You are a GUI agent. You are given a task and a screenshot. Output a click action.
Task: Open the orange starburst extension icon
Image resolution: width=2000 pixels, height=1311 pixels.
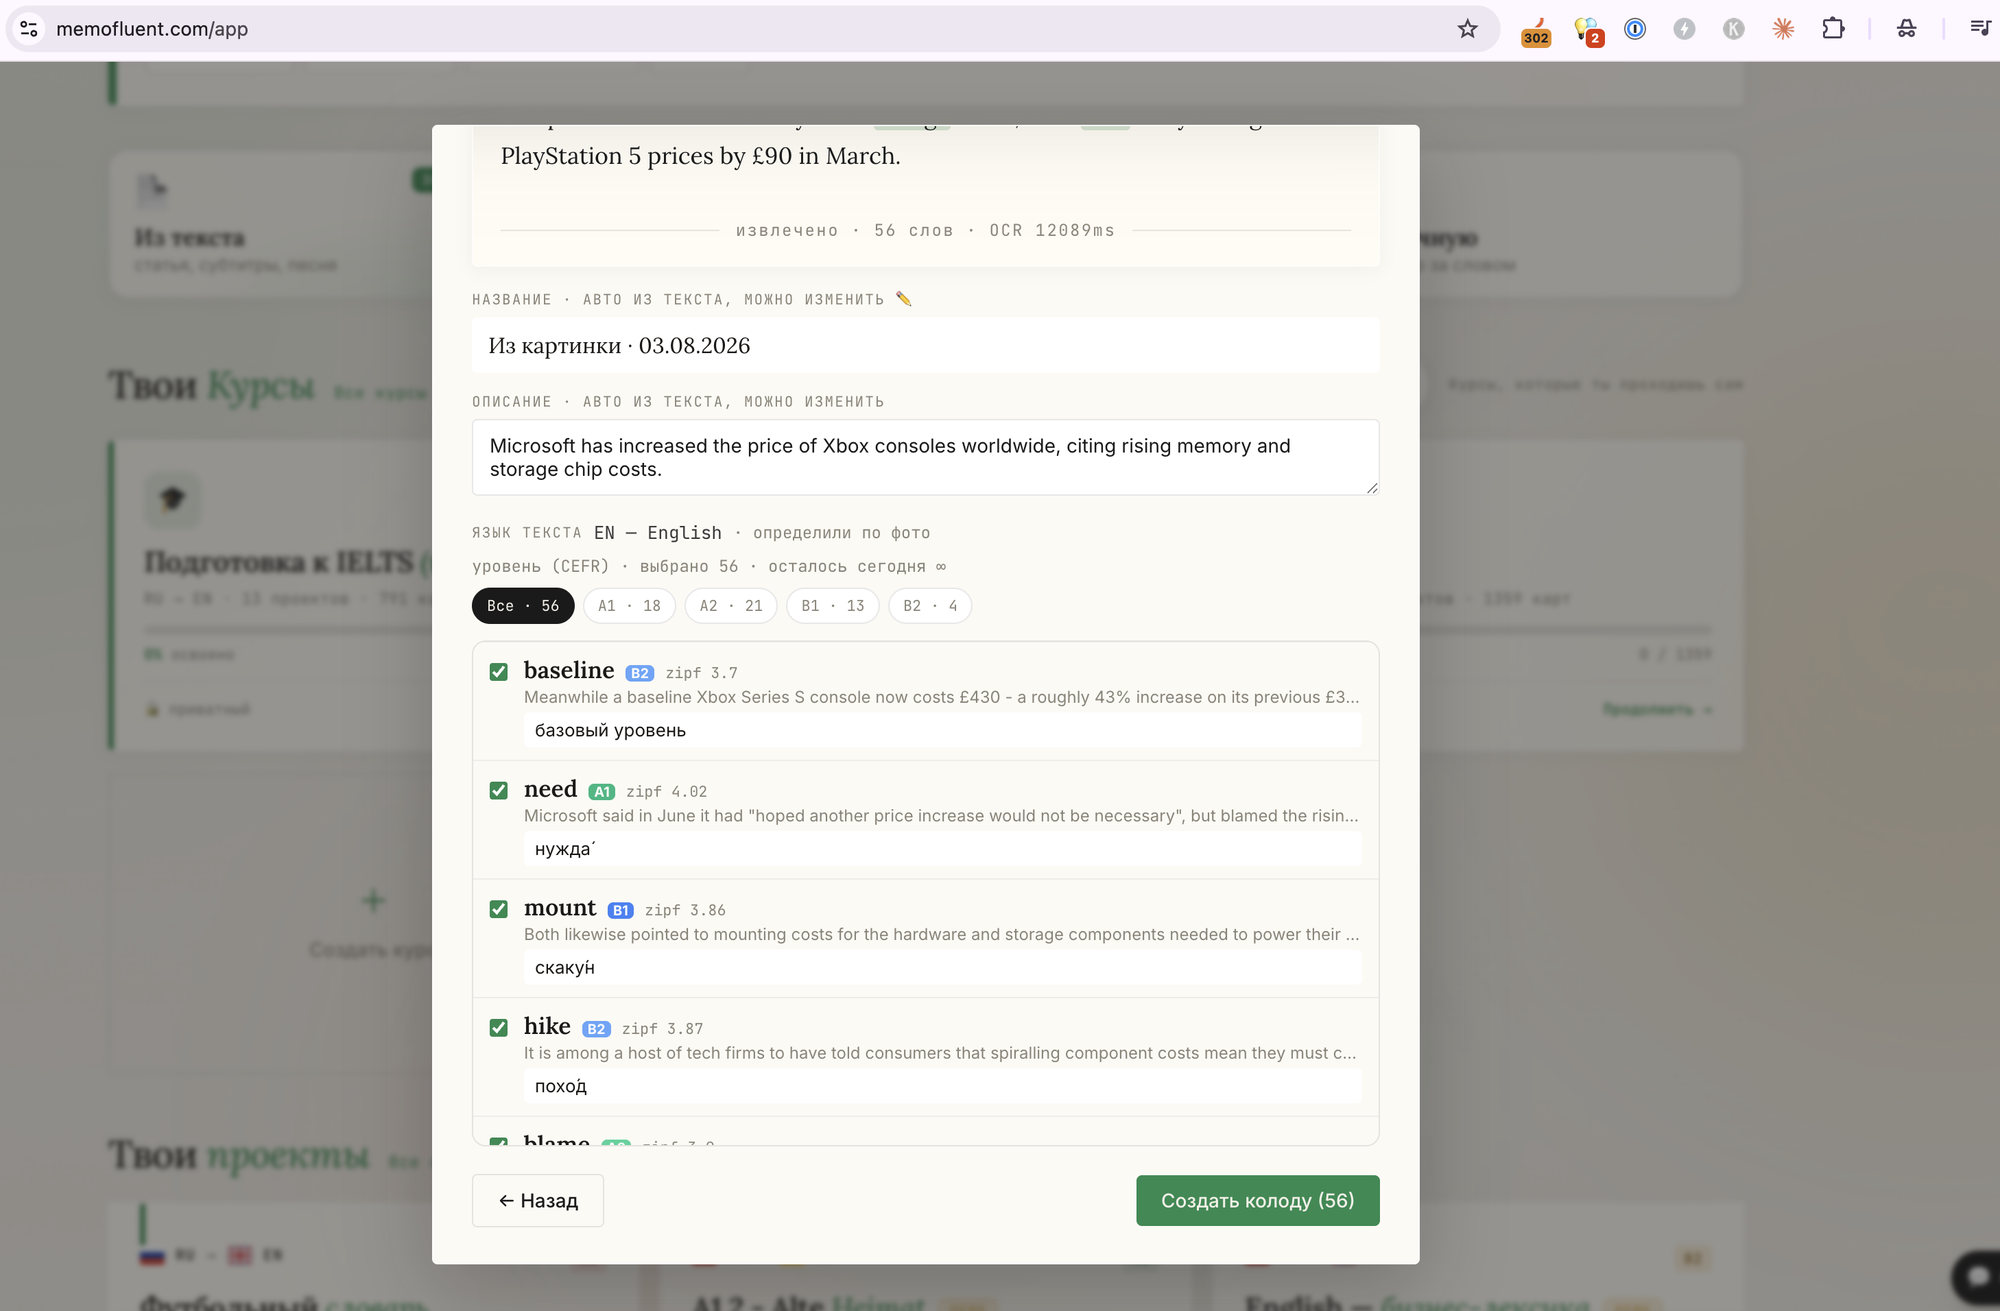[1783, 29]
